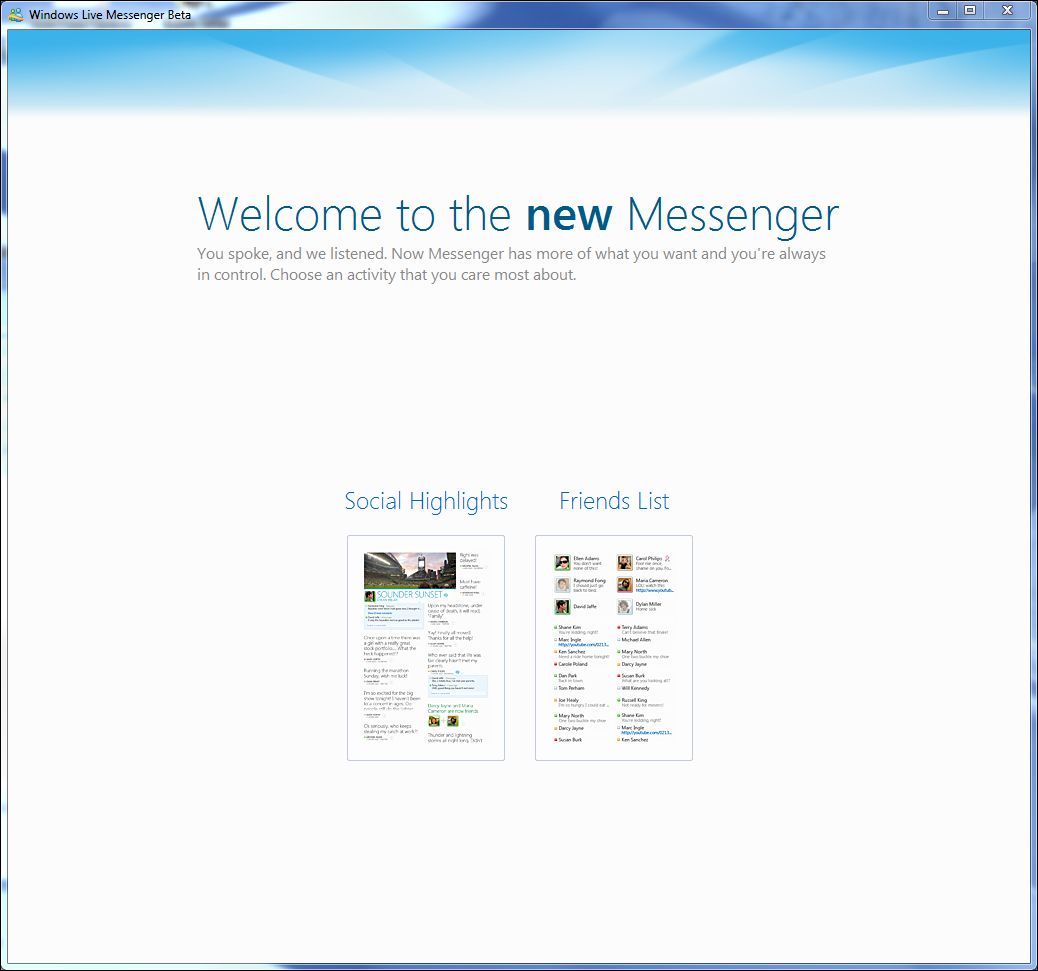Choose the Social Highlights preview thumbnail
This screenshot has height=971, width=1038.
coord(426,648)
